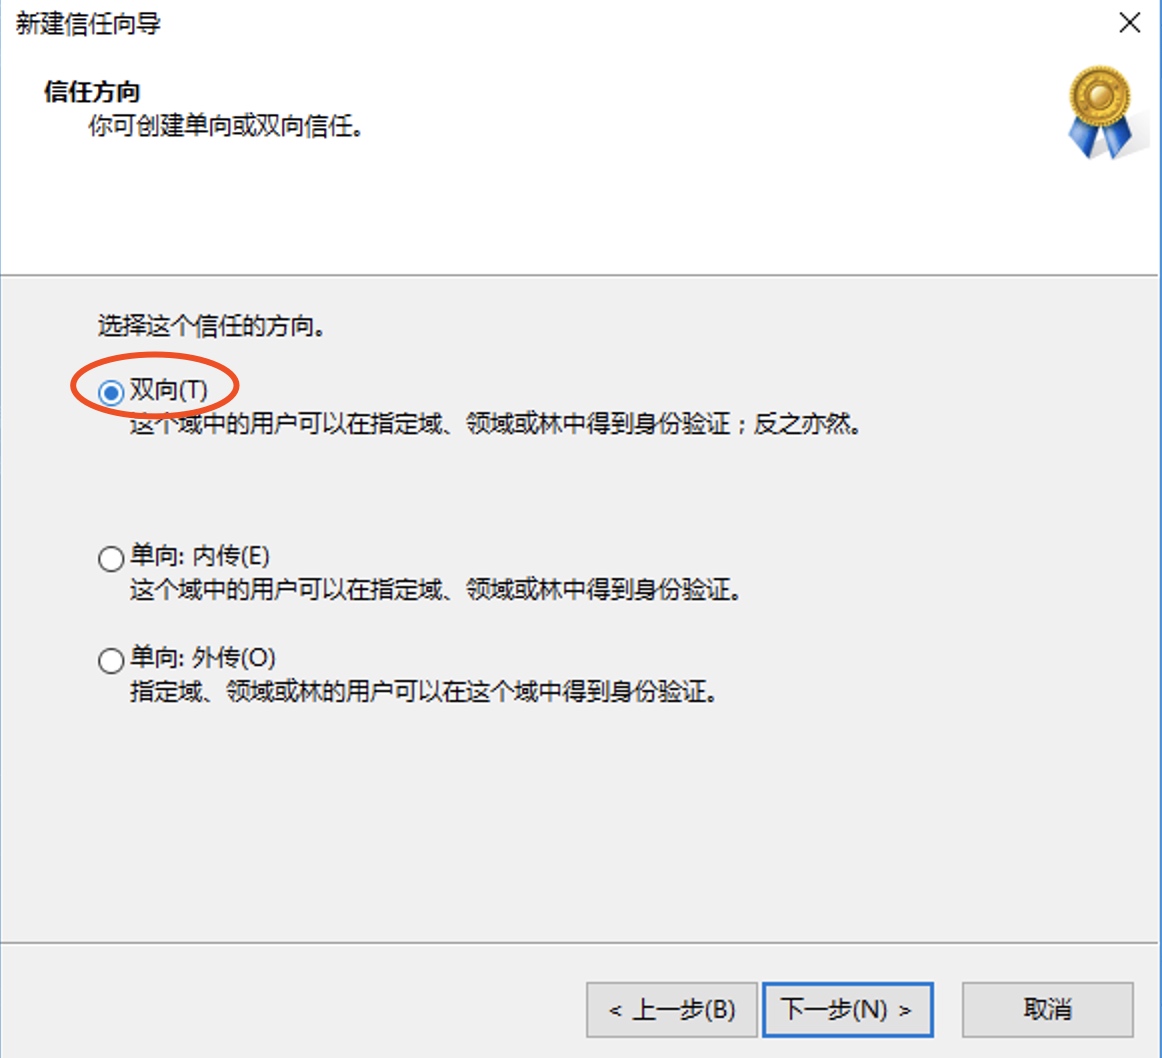The height and width of the screenshot is (1058, 1162).
Task: Cancel the wizard using 取消 button
Action: [x=1048, y=1010]
